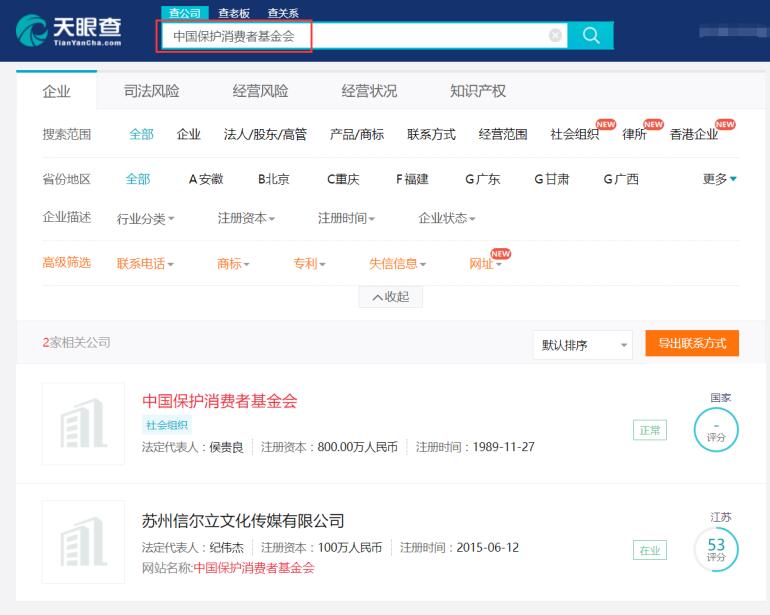Open the 司法风险 tab

tap(151, 91)
